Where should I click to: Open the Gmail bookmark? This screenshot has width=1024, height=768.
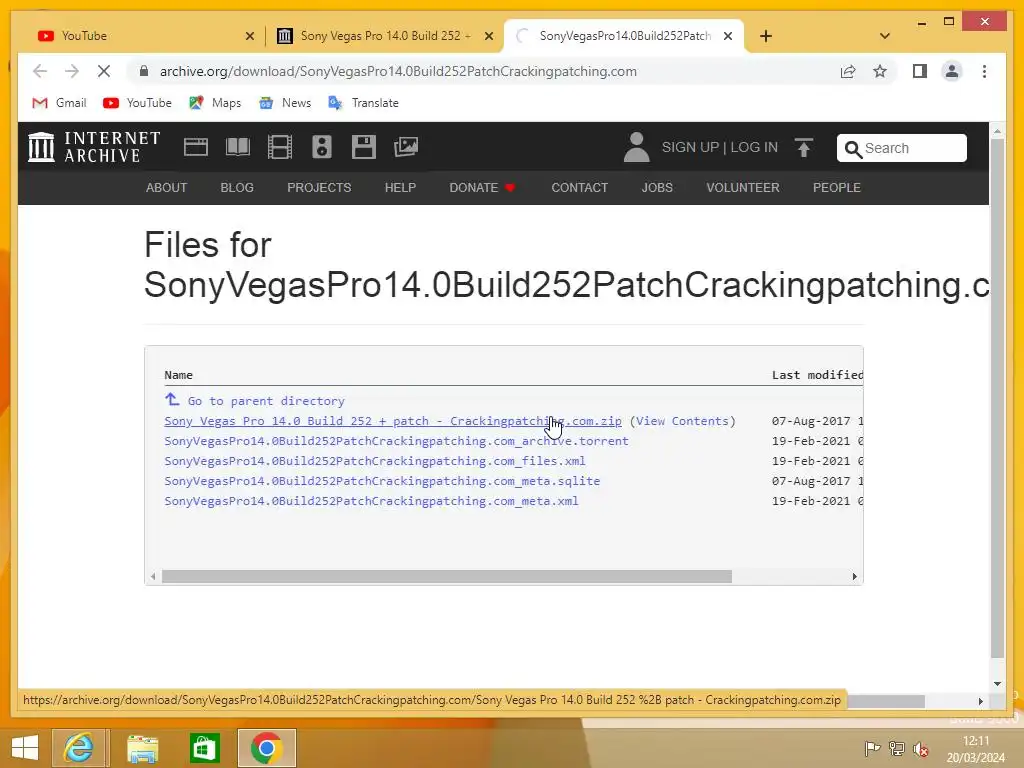[x=59, y=103]
